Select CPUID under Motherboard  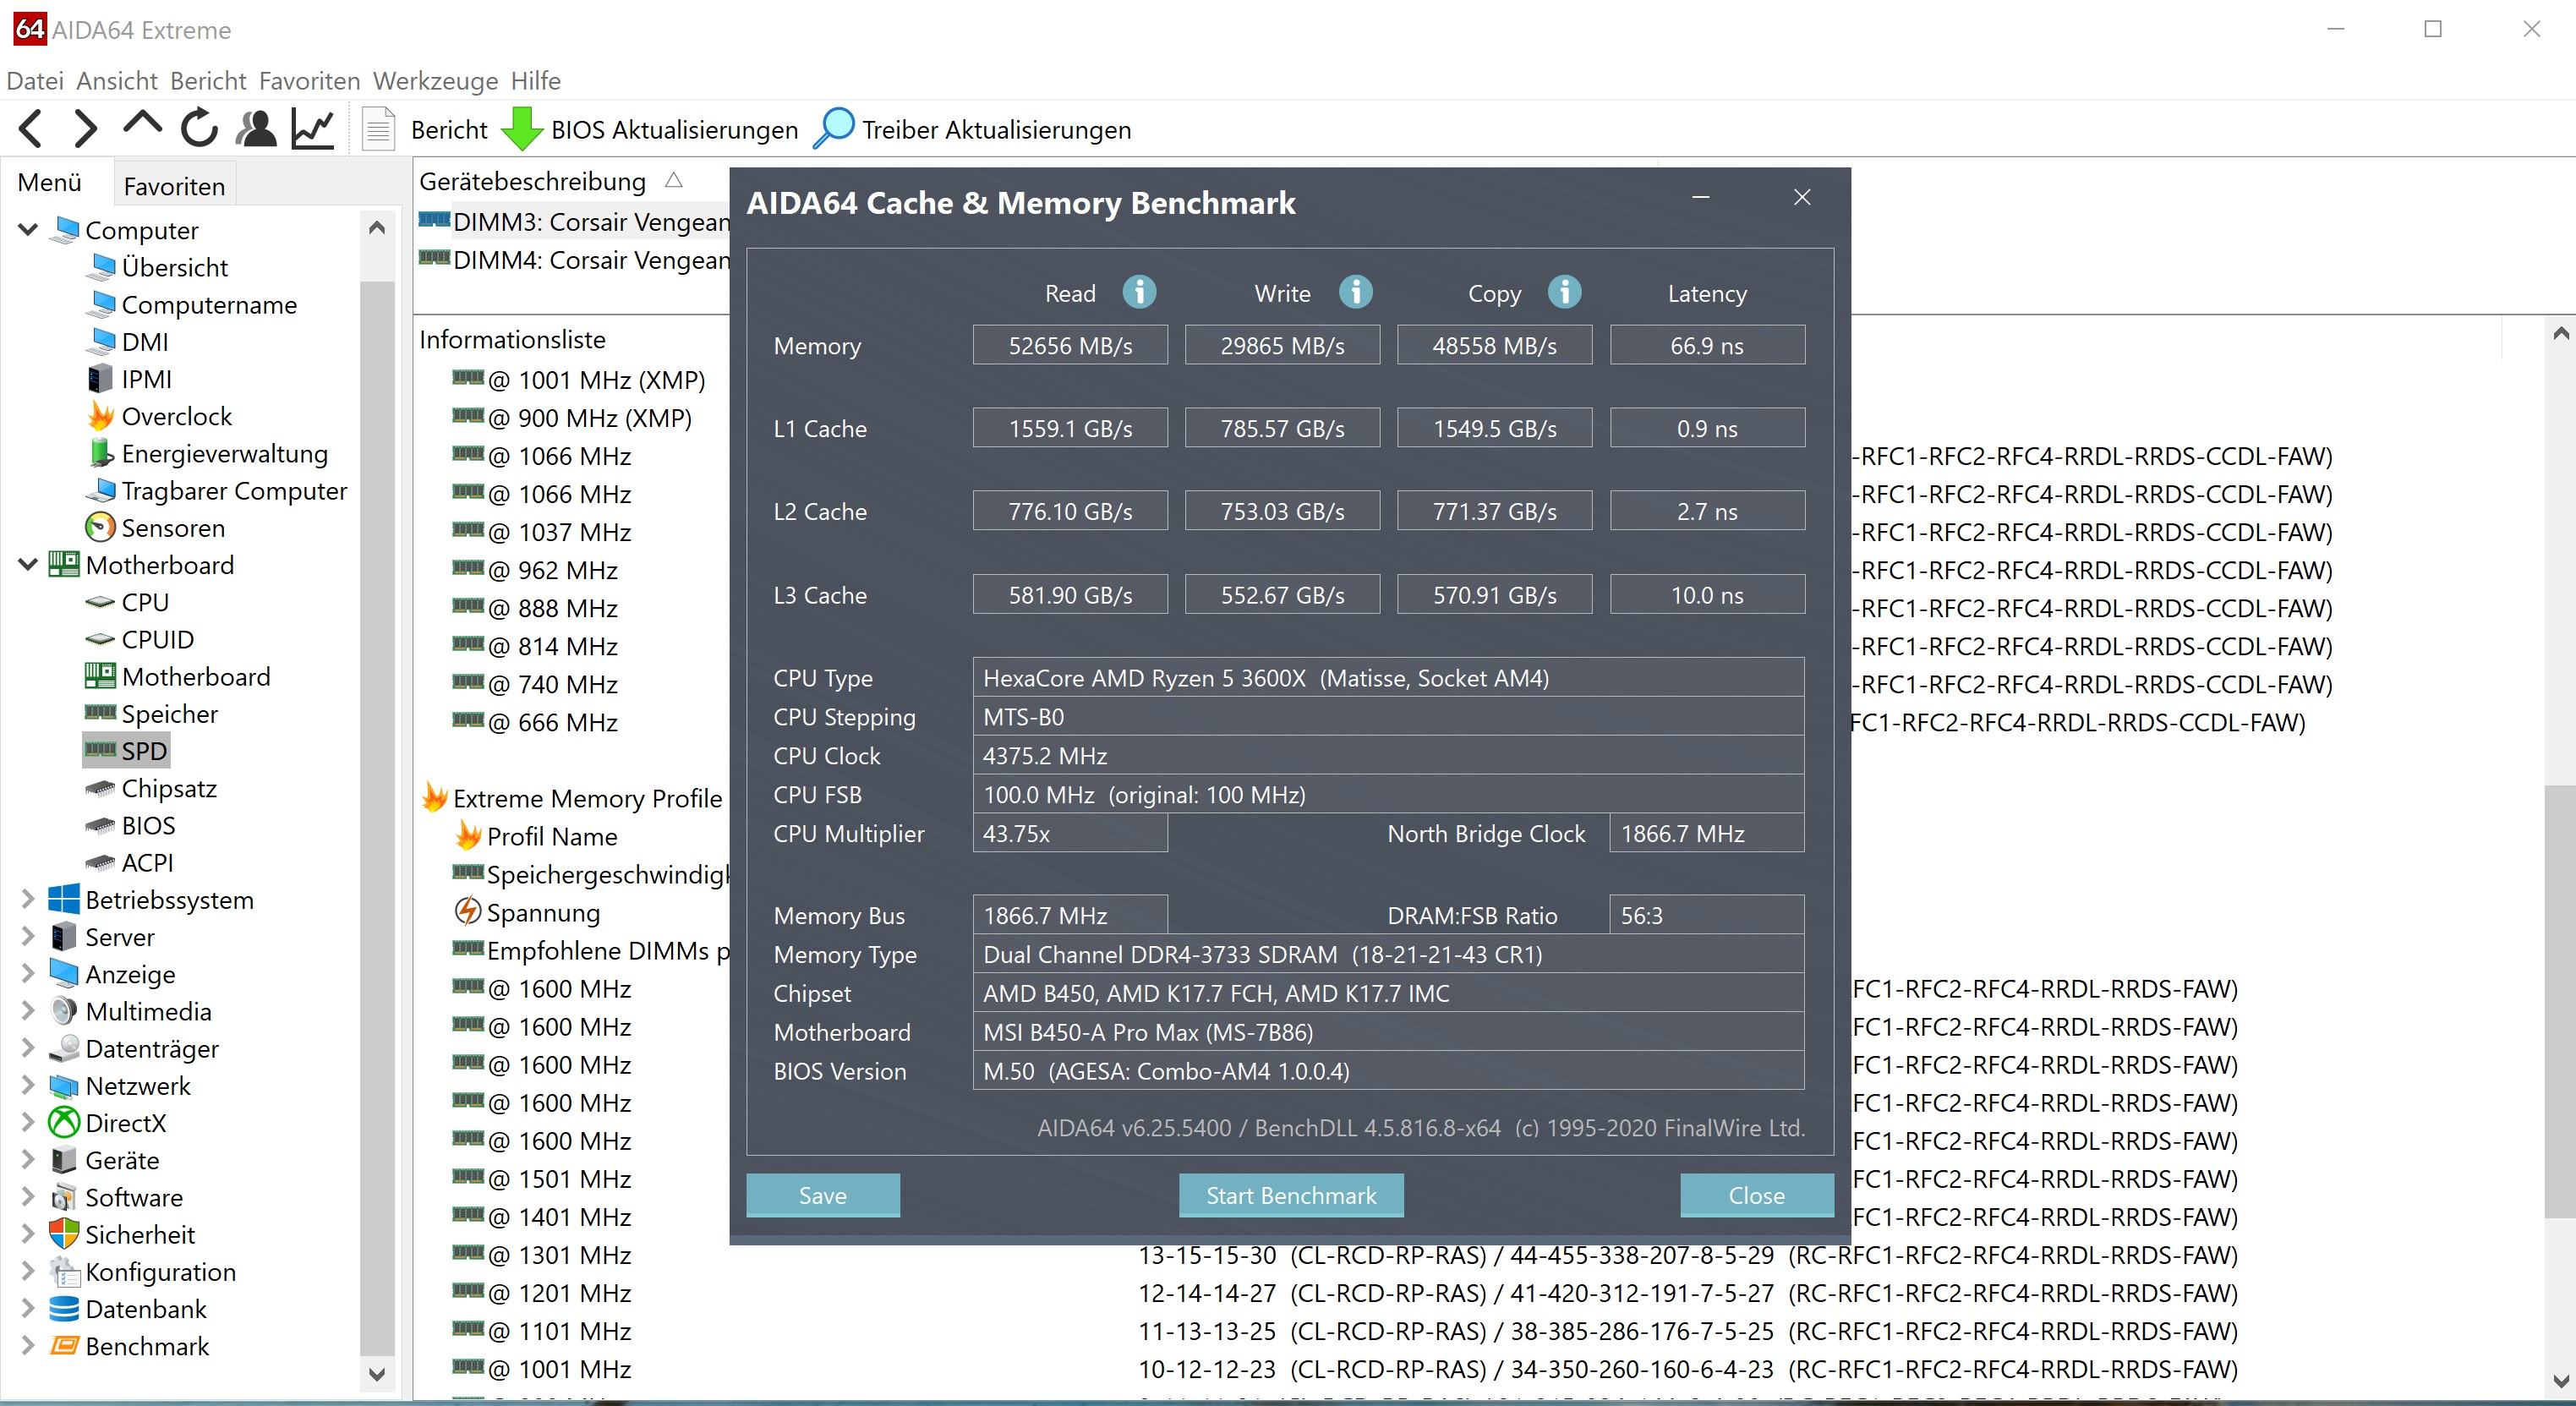coord(139,640)
